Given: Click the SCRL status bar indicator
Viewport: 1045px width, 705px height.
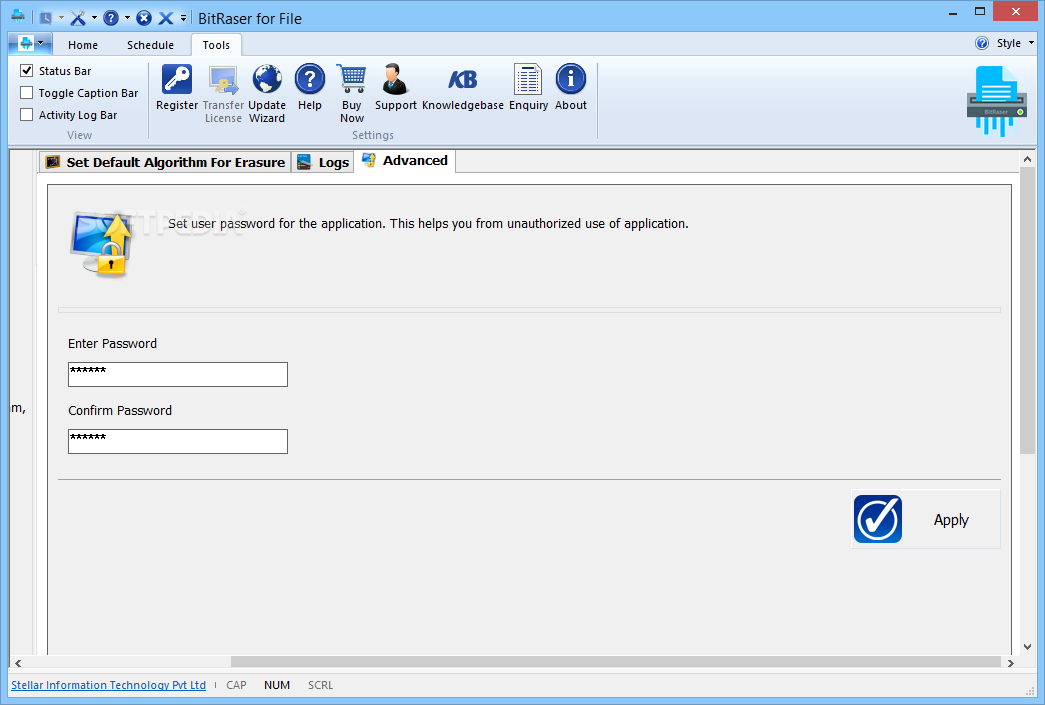Looking at the screenshot, I should [x=321, y=685].
